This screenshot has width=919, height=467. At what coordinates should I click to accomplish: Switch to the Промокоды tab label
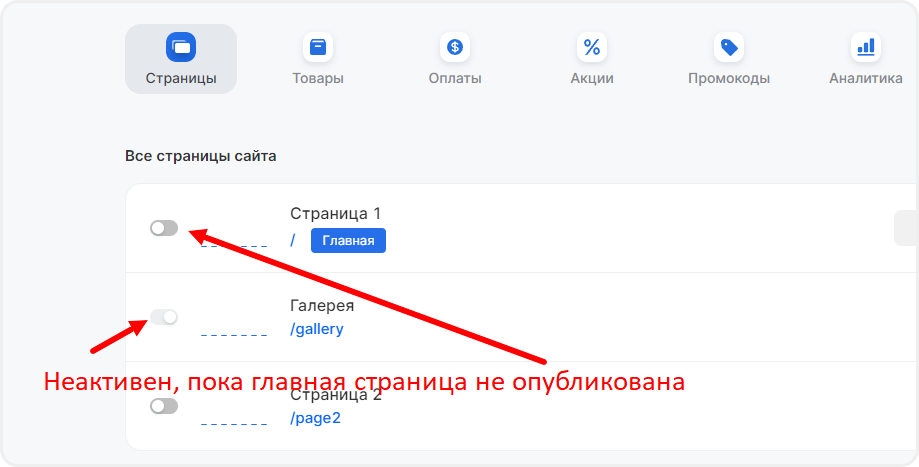click(x=729, y=79)
